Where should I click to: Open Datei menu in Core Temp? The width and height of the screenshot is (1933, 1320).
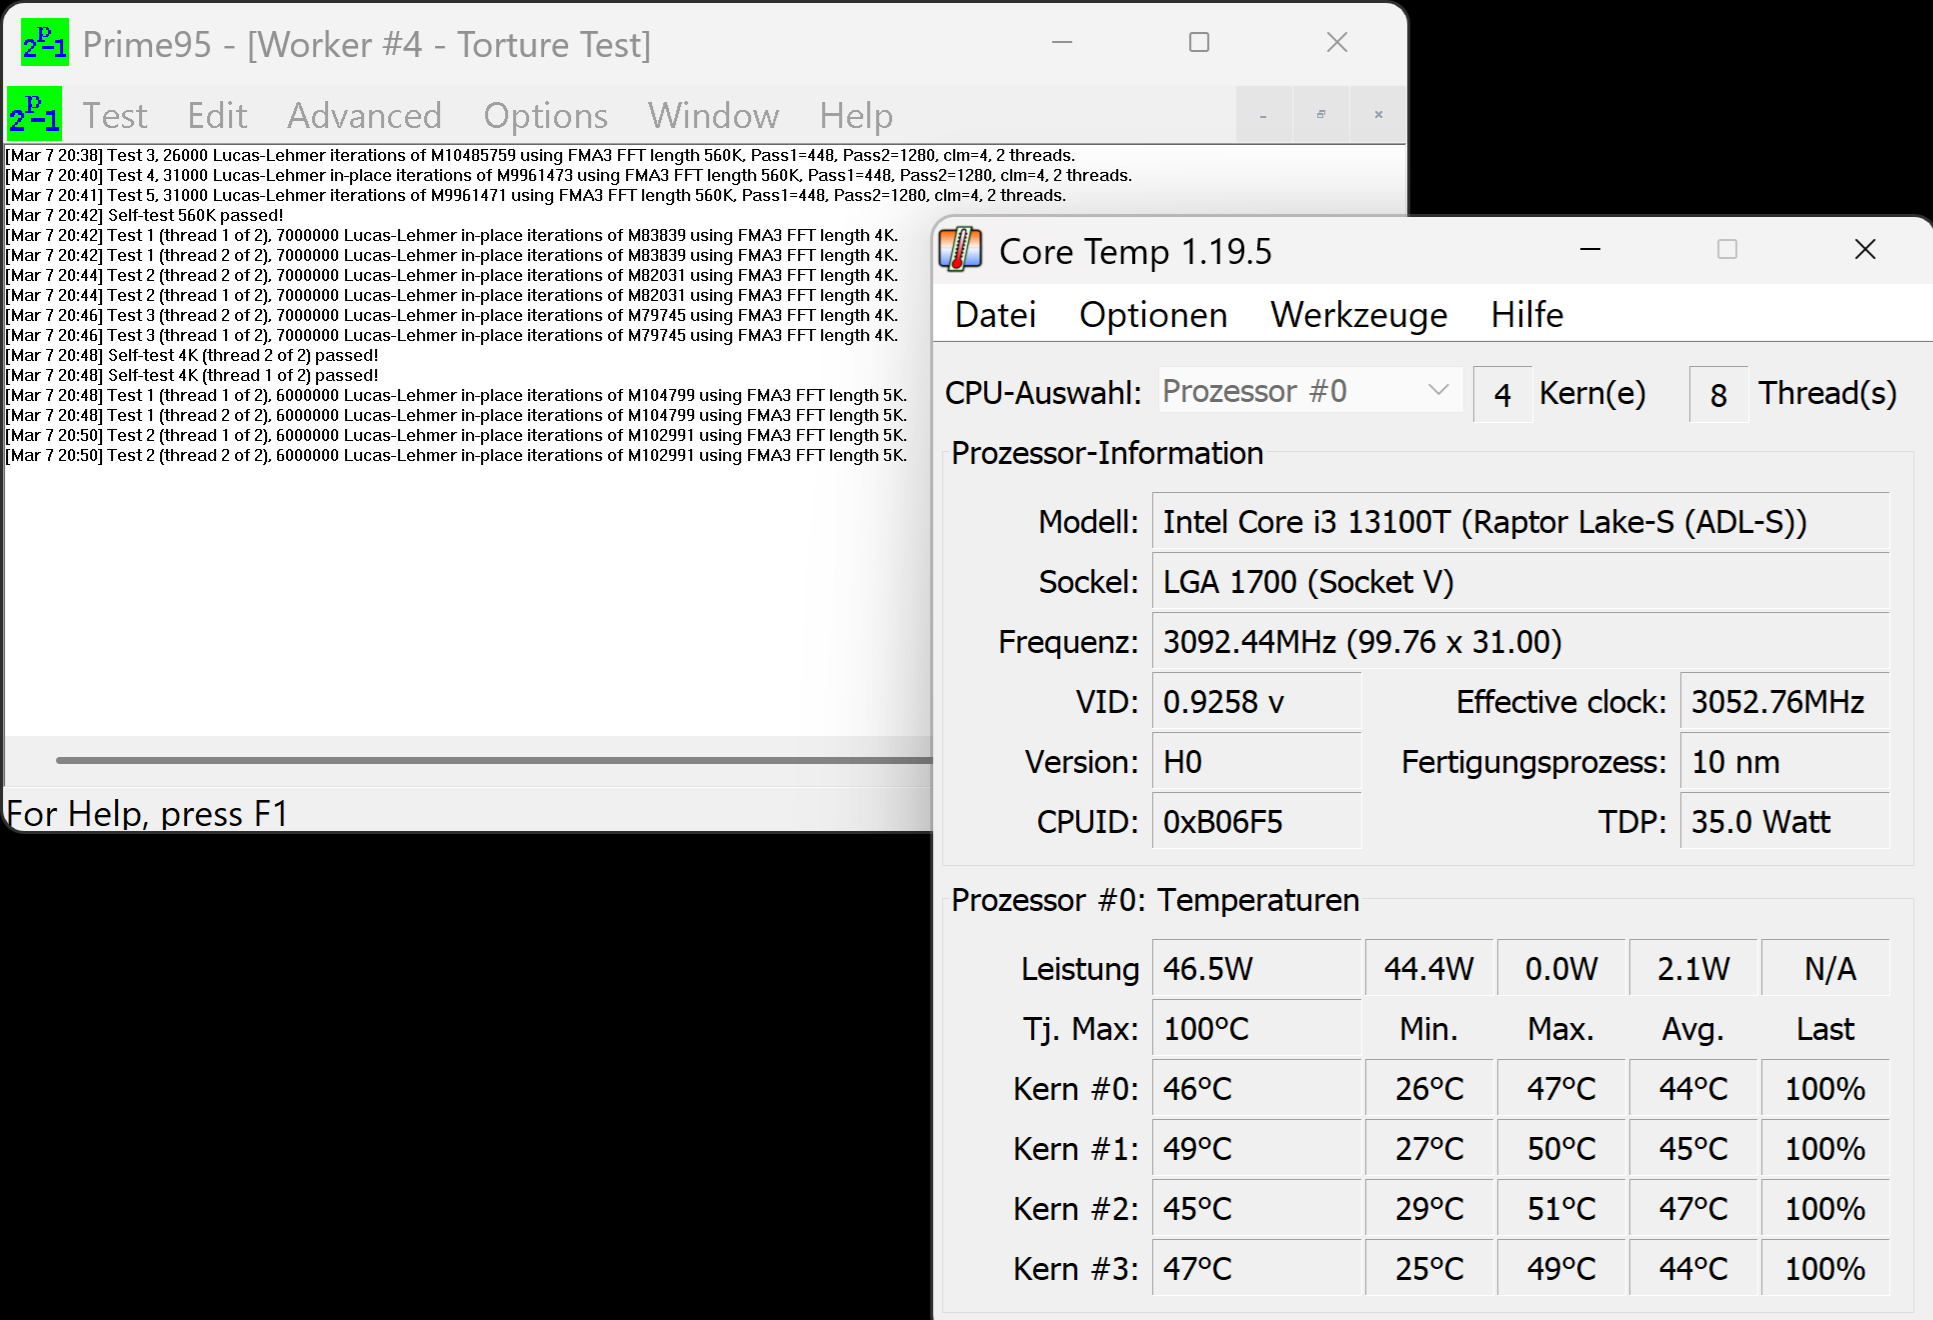(x=995, y=315)
